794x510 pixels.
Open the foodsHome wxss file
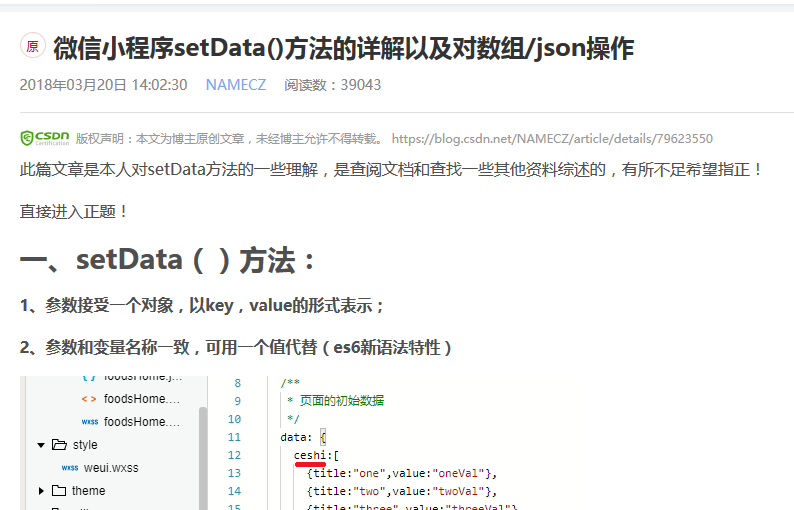pos(142,422)
